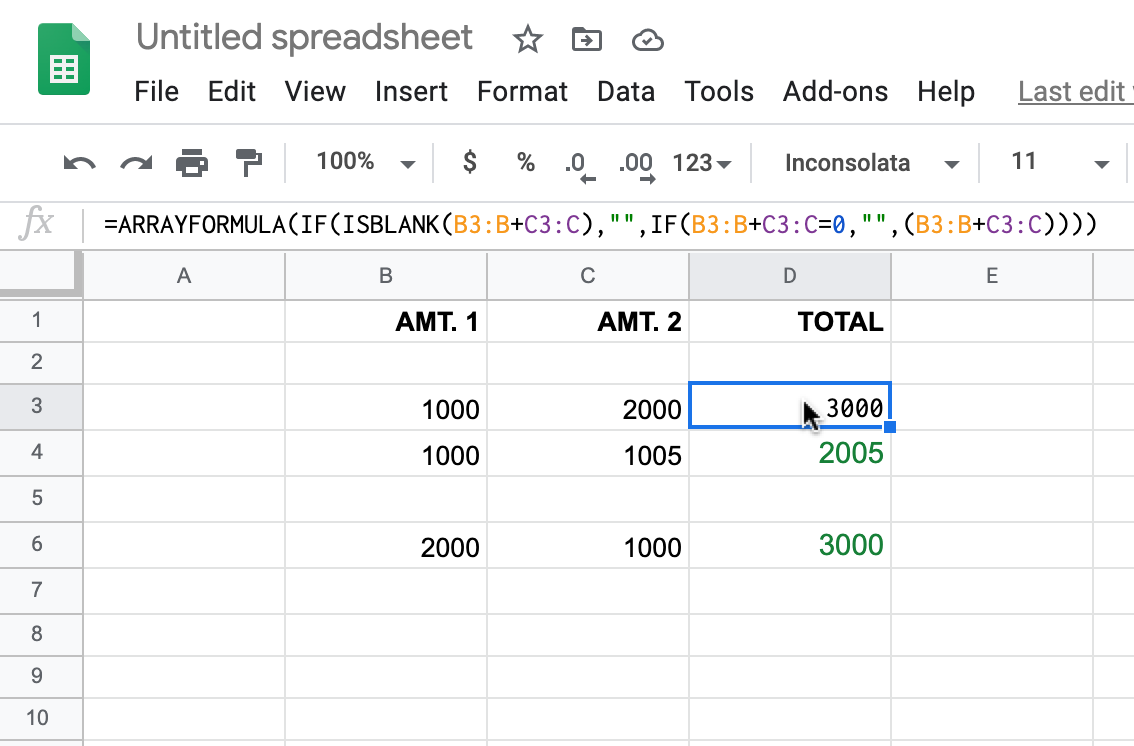The height and width of the screenshot is (746, 1134).
Task: Open the Format menu
Action: [522, 92]
